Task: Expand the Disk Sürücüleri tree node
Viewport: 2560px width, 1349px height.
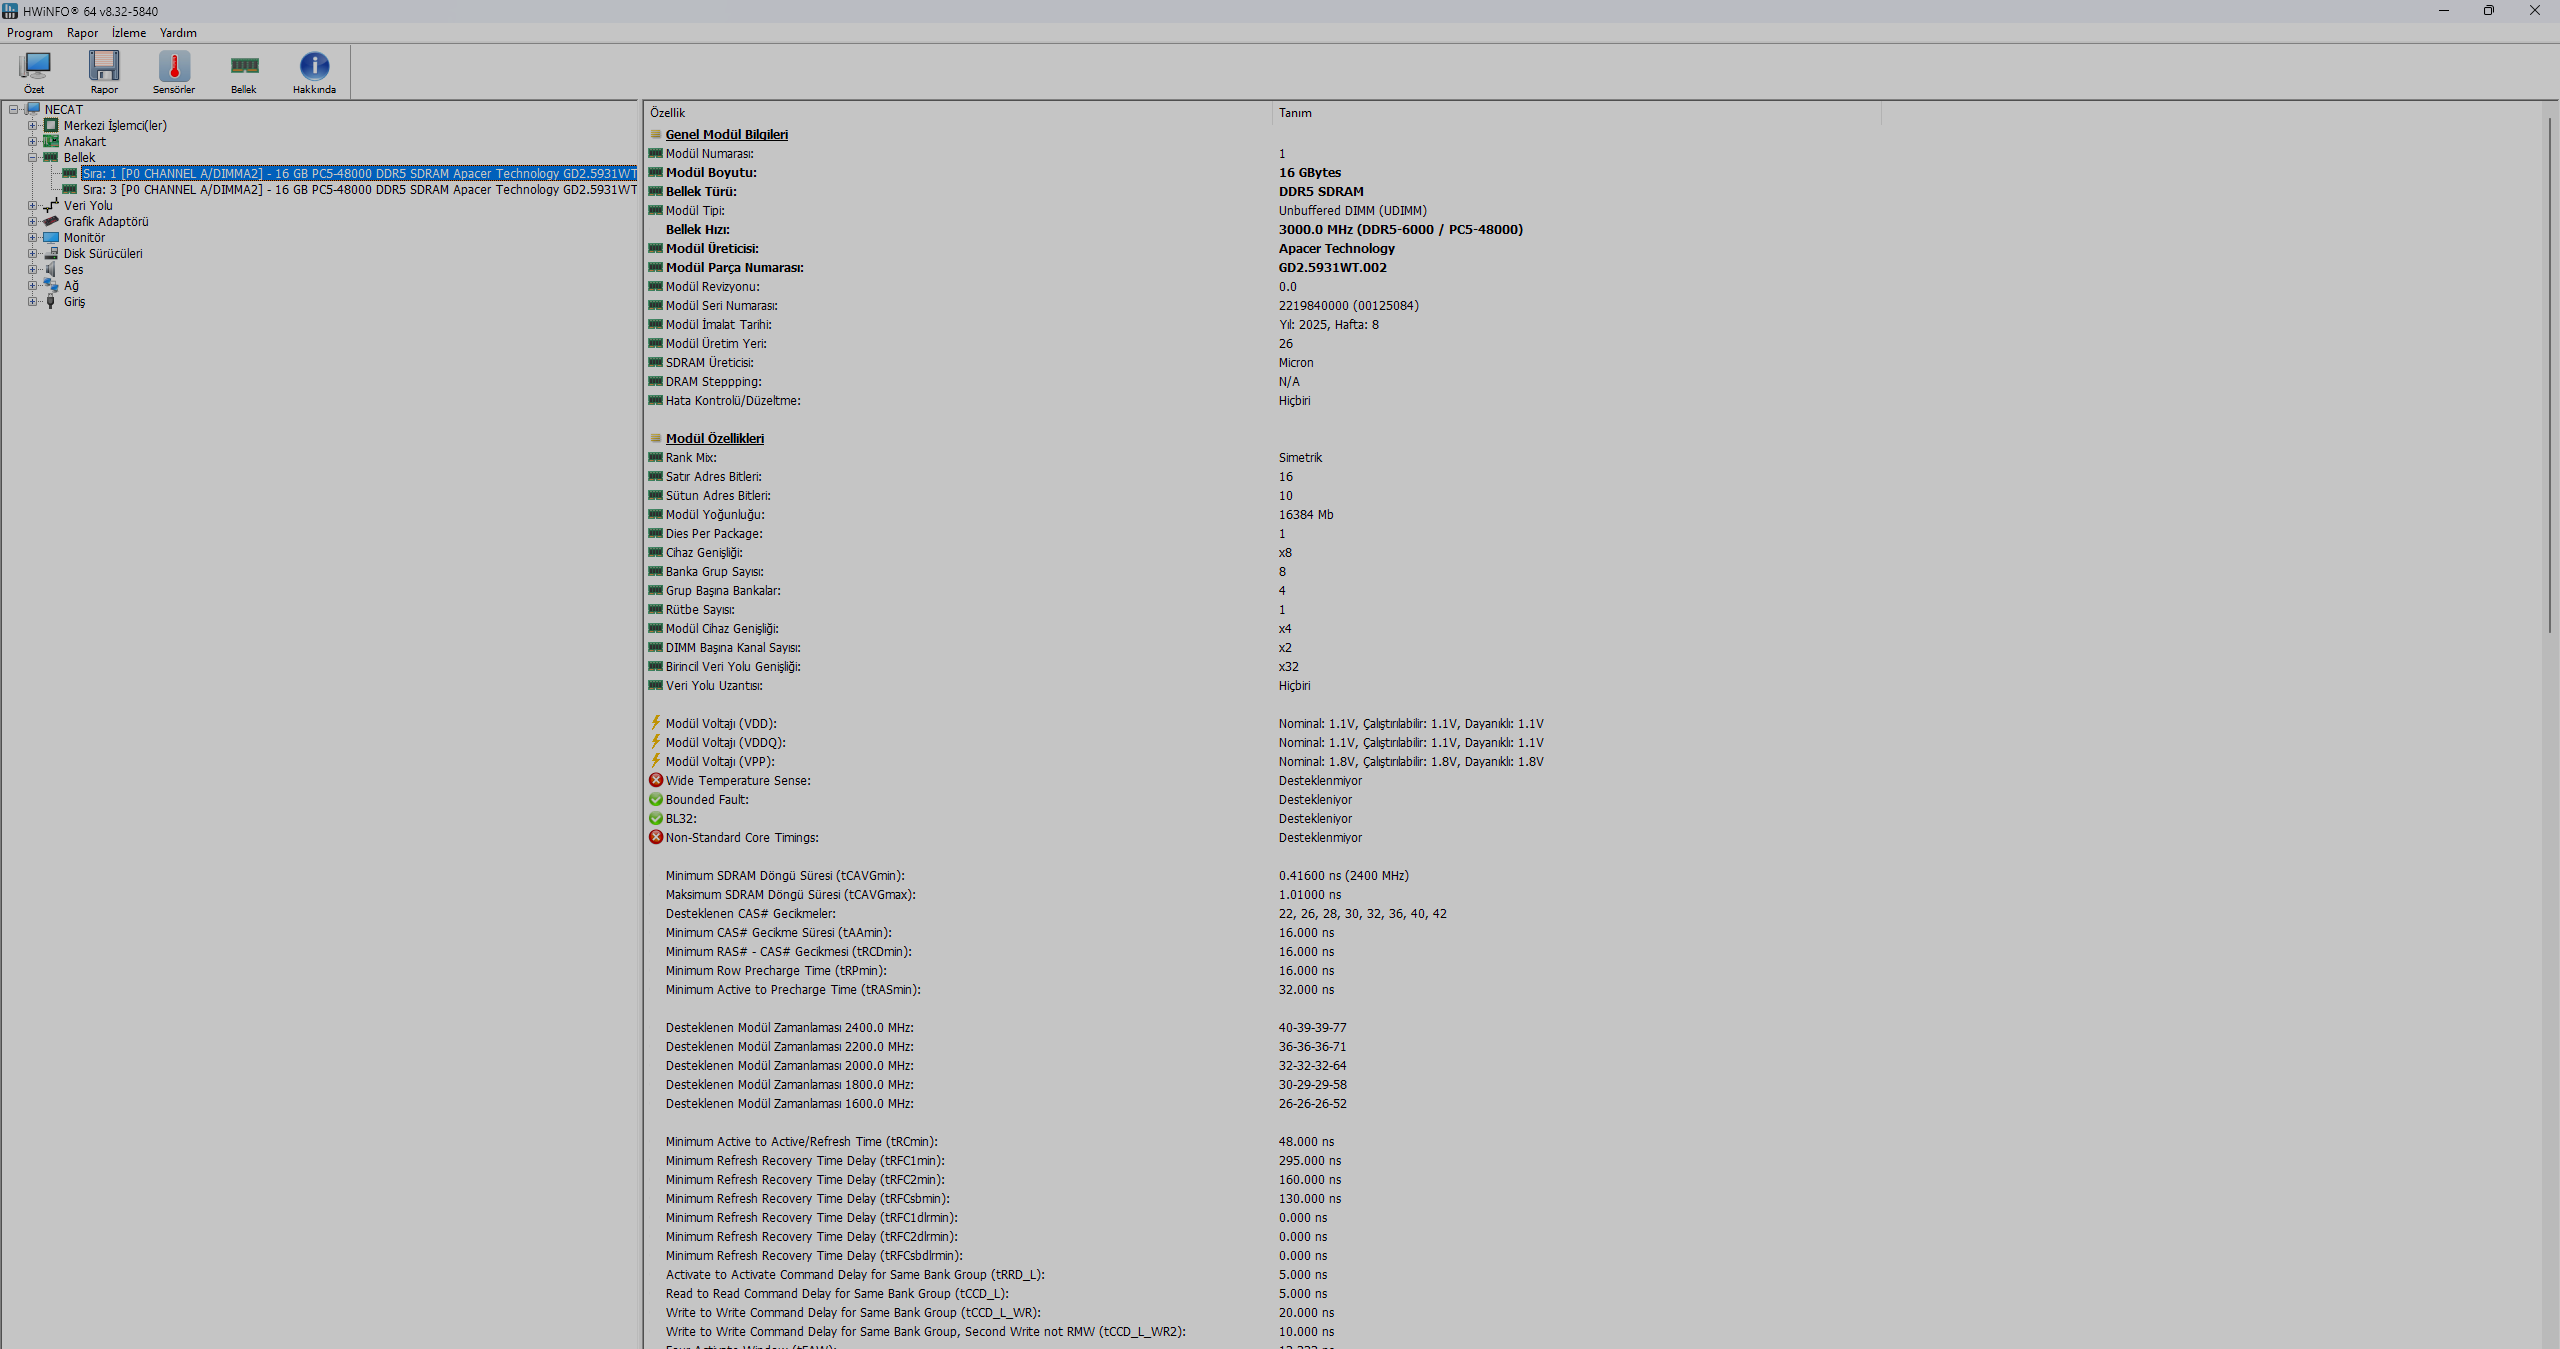Action: click(x=32, y=253)
